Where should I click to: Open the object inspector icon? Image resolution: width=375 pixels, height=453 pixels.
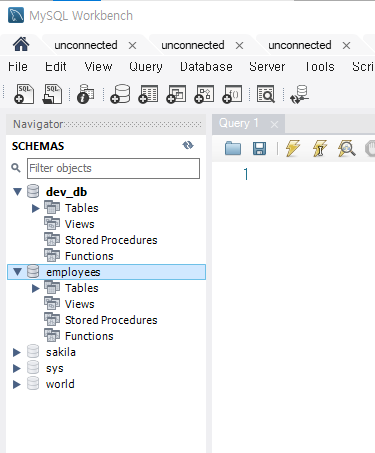click(85, 94)
